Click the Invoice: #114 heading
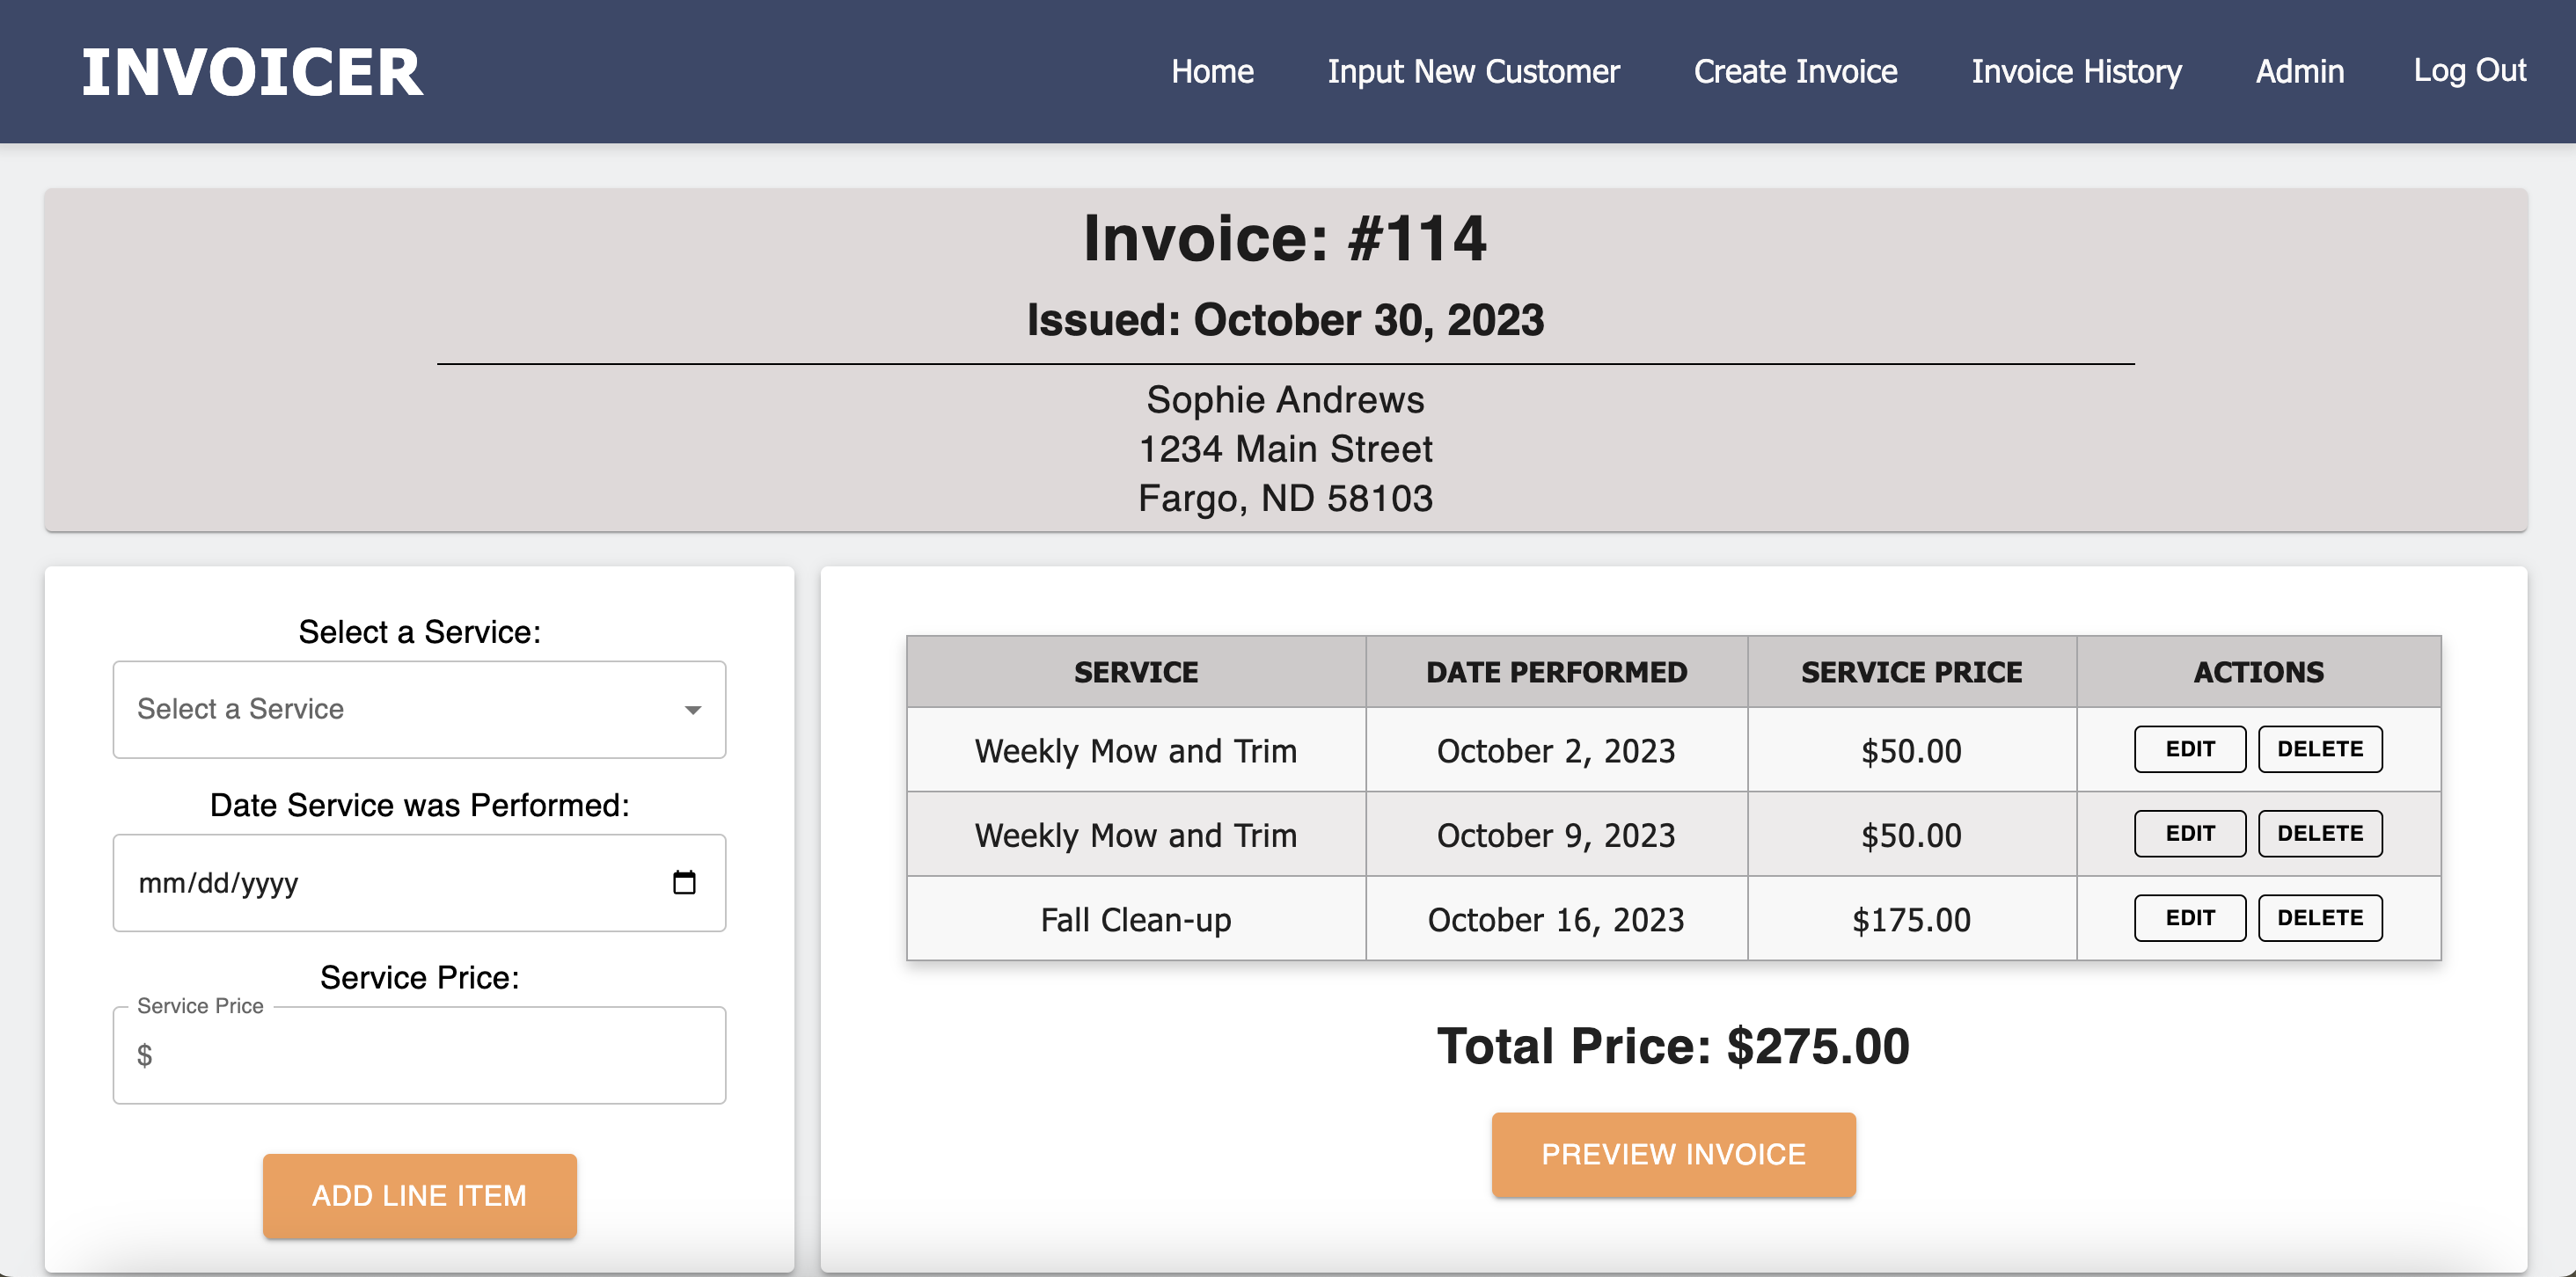 click(1285, 239)
